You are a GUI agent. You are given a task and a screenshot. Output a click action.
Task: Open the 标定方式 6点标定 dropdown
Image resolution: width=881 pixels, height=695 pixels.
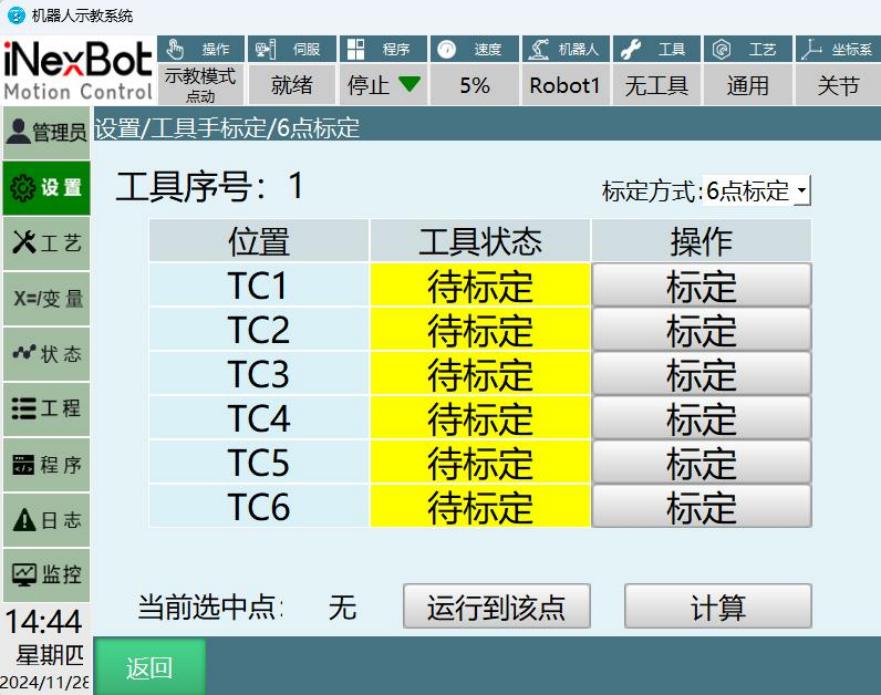pyautogui.click(x=756, y=191)
